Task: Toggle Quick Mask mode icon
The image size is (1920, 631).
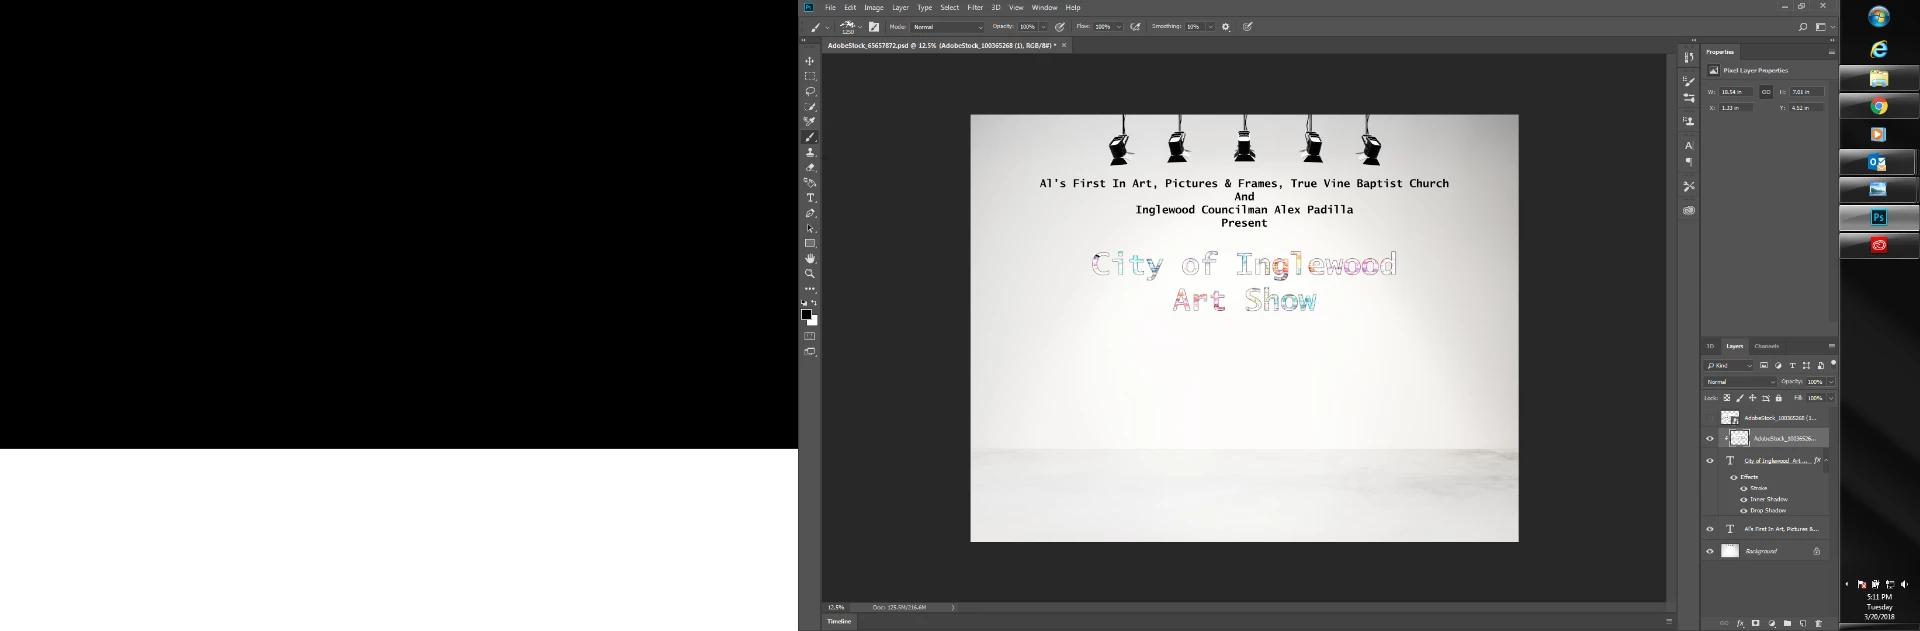Action: [x=810, y=336]
